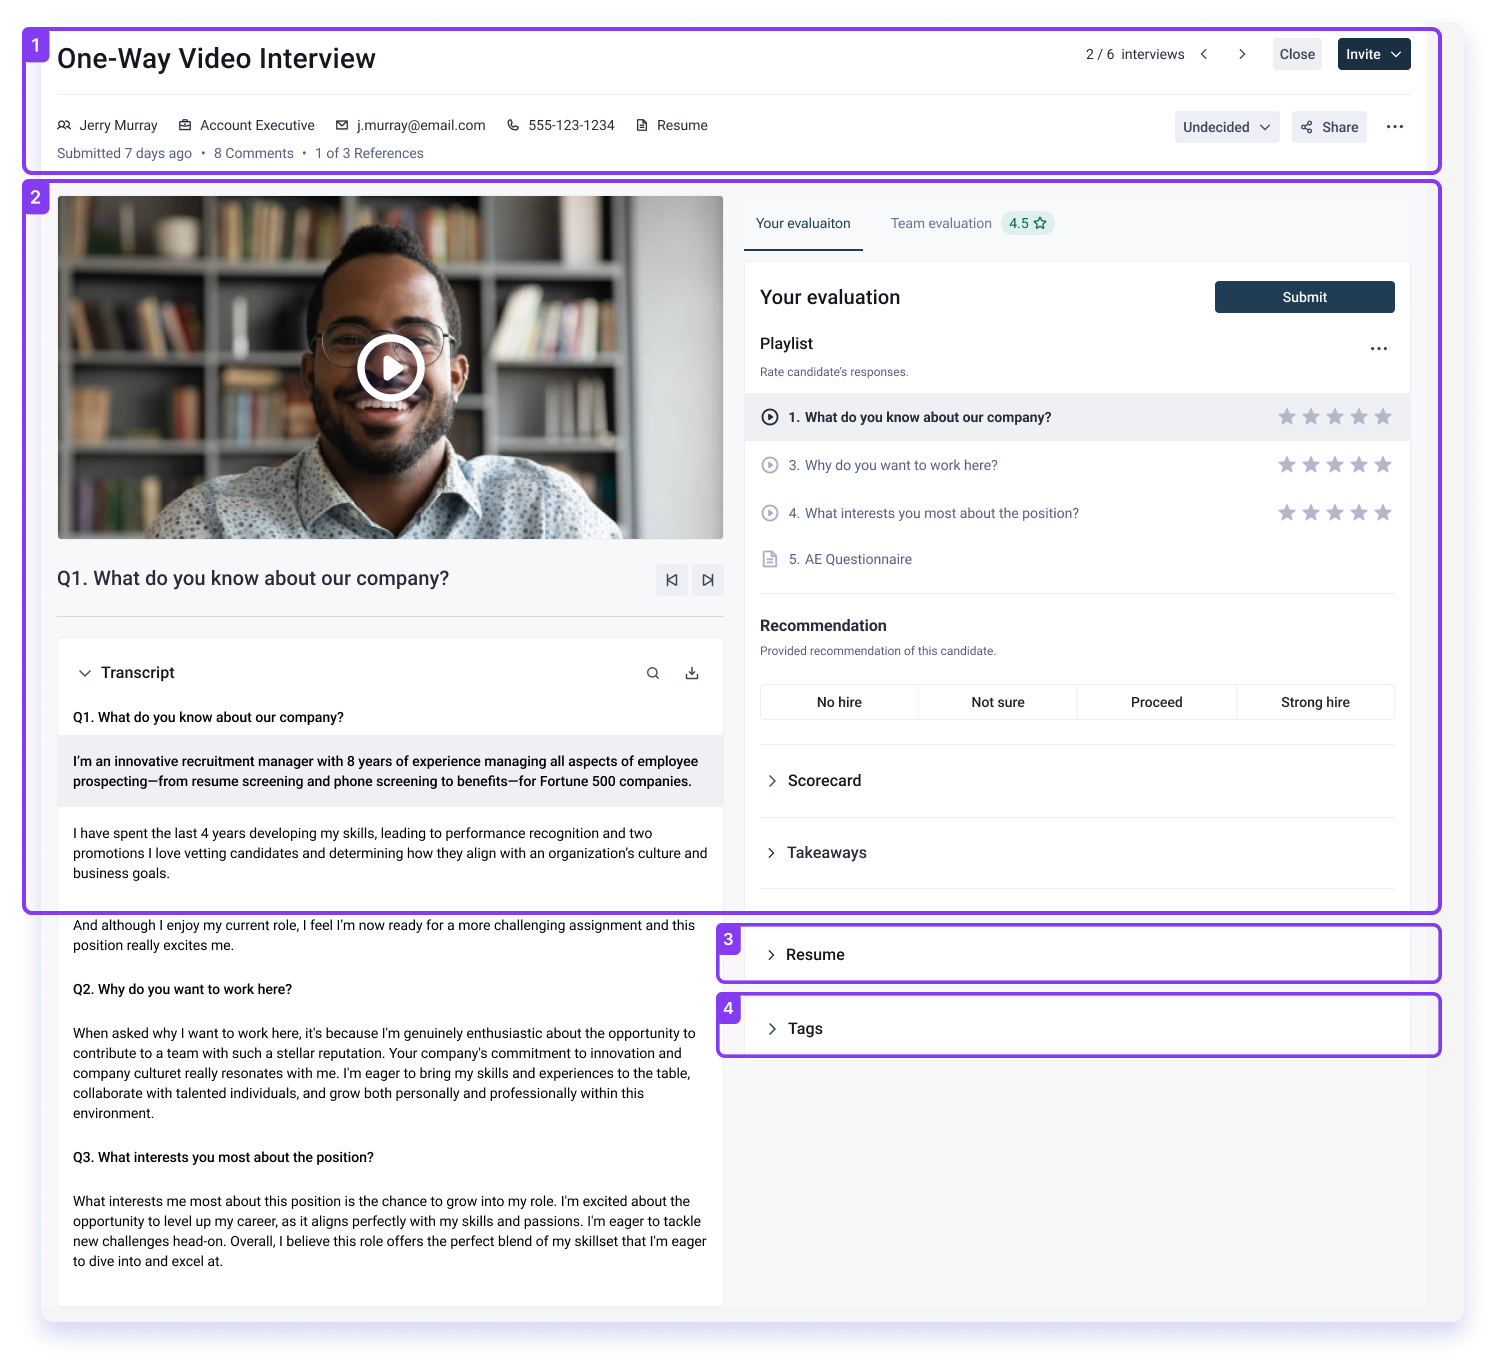1486x1365 pixels.
Task: Go to the previous interview arrow
Action: (1204, 54)
